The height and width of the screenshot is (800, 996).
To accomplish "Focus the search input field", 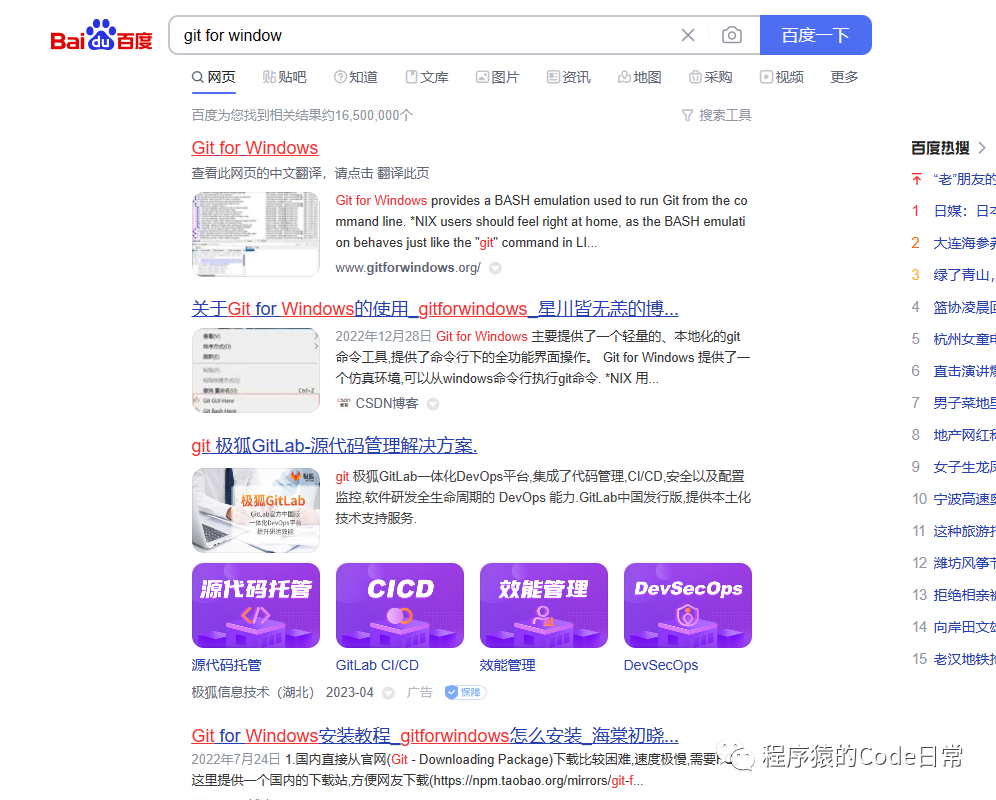I will coord(426,36).
